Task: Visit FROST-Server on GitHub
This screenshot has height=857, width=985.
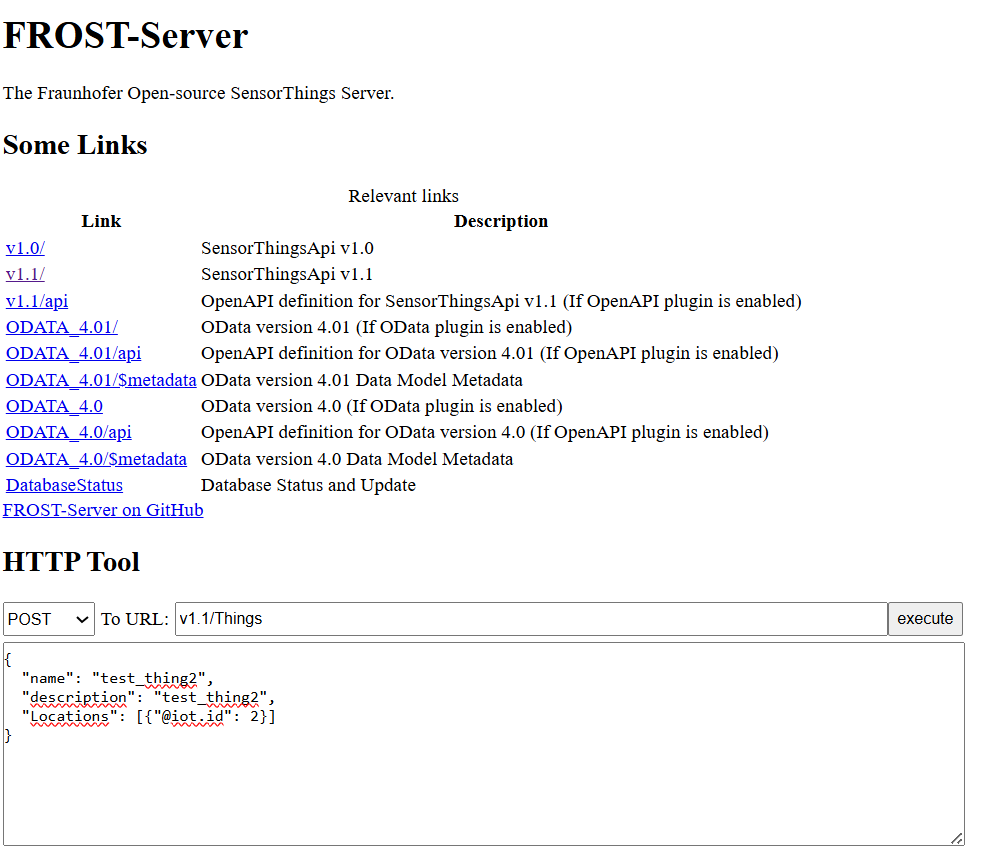Action: (x=103, y=510)
